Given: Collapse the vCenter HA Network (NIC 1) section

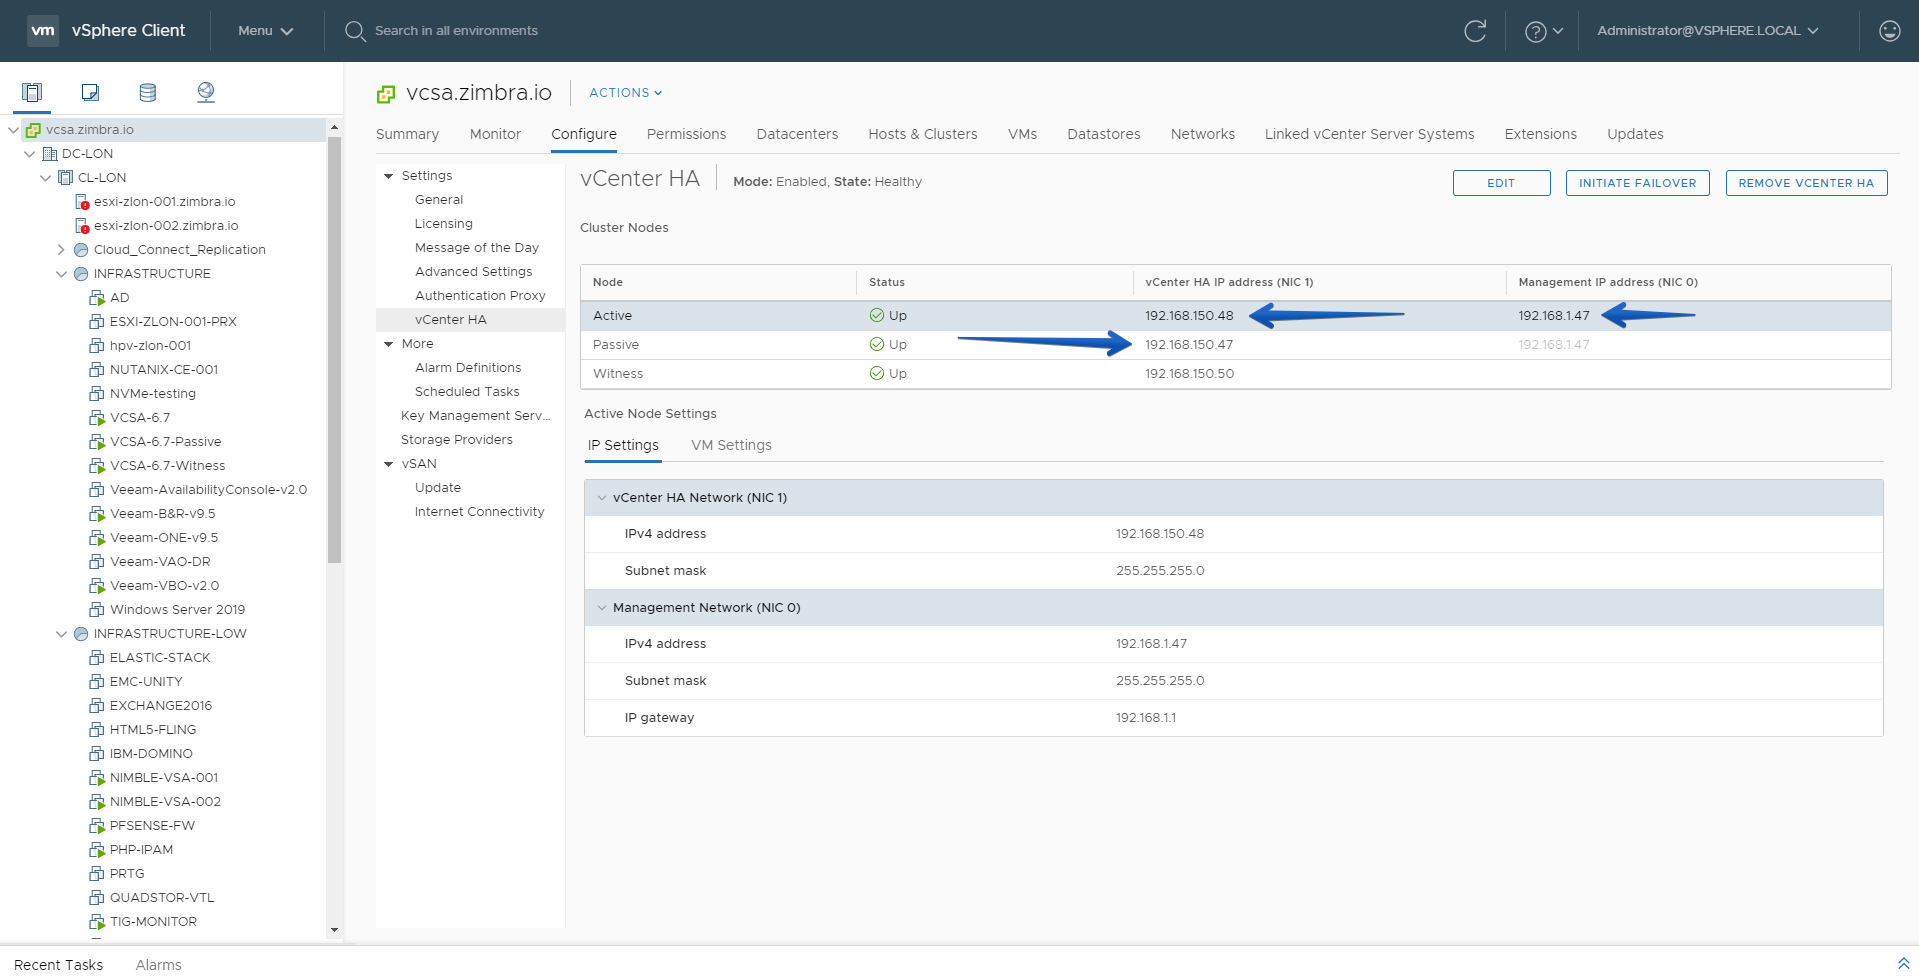Looking at the screenshot, I should click(602, 498).
